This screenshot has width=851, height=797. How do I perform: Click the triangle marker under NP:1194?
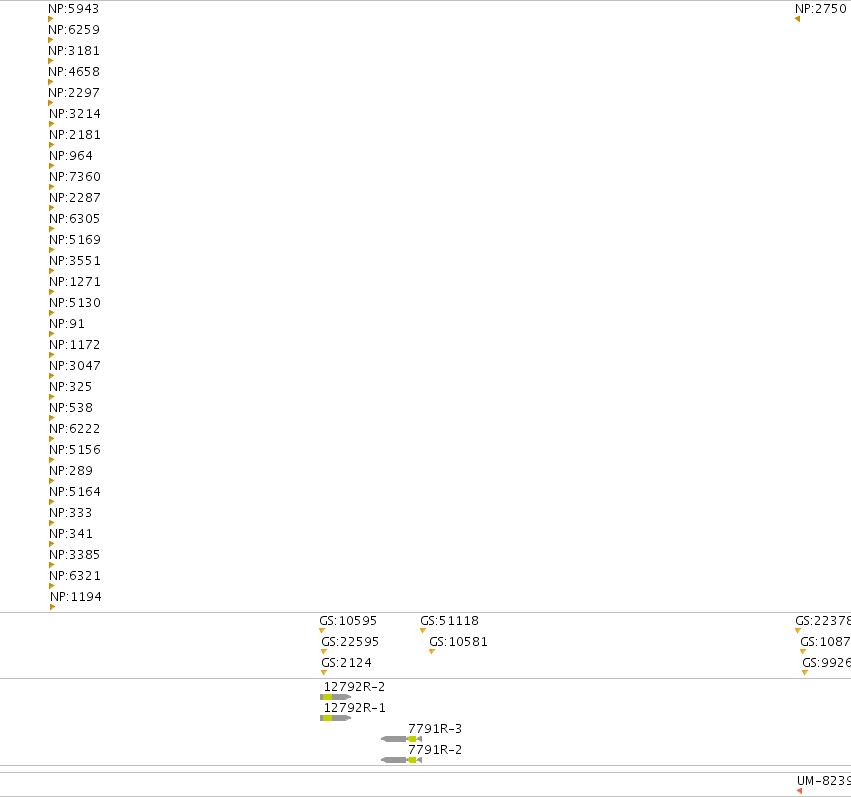(x=53, y=607)
